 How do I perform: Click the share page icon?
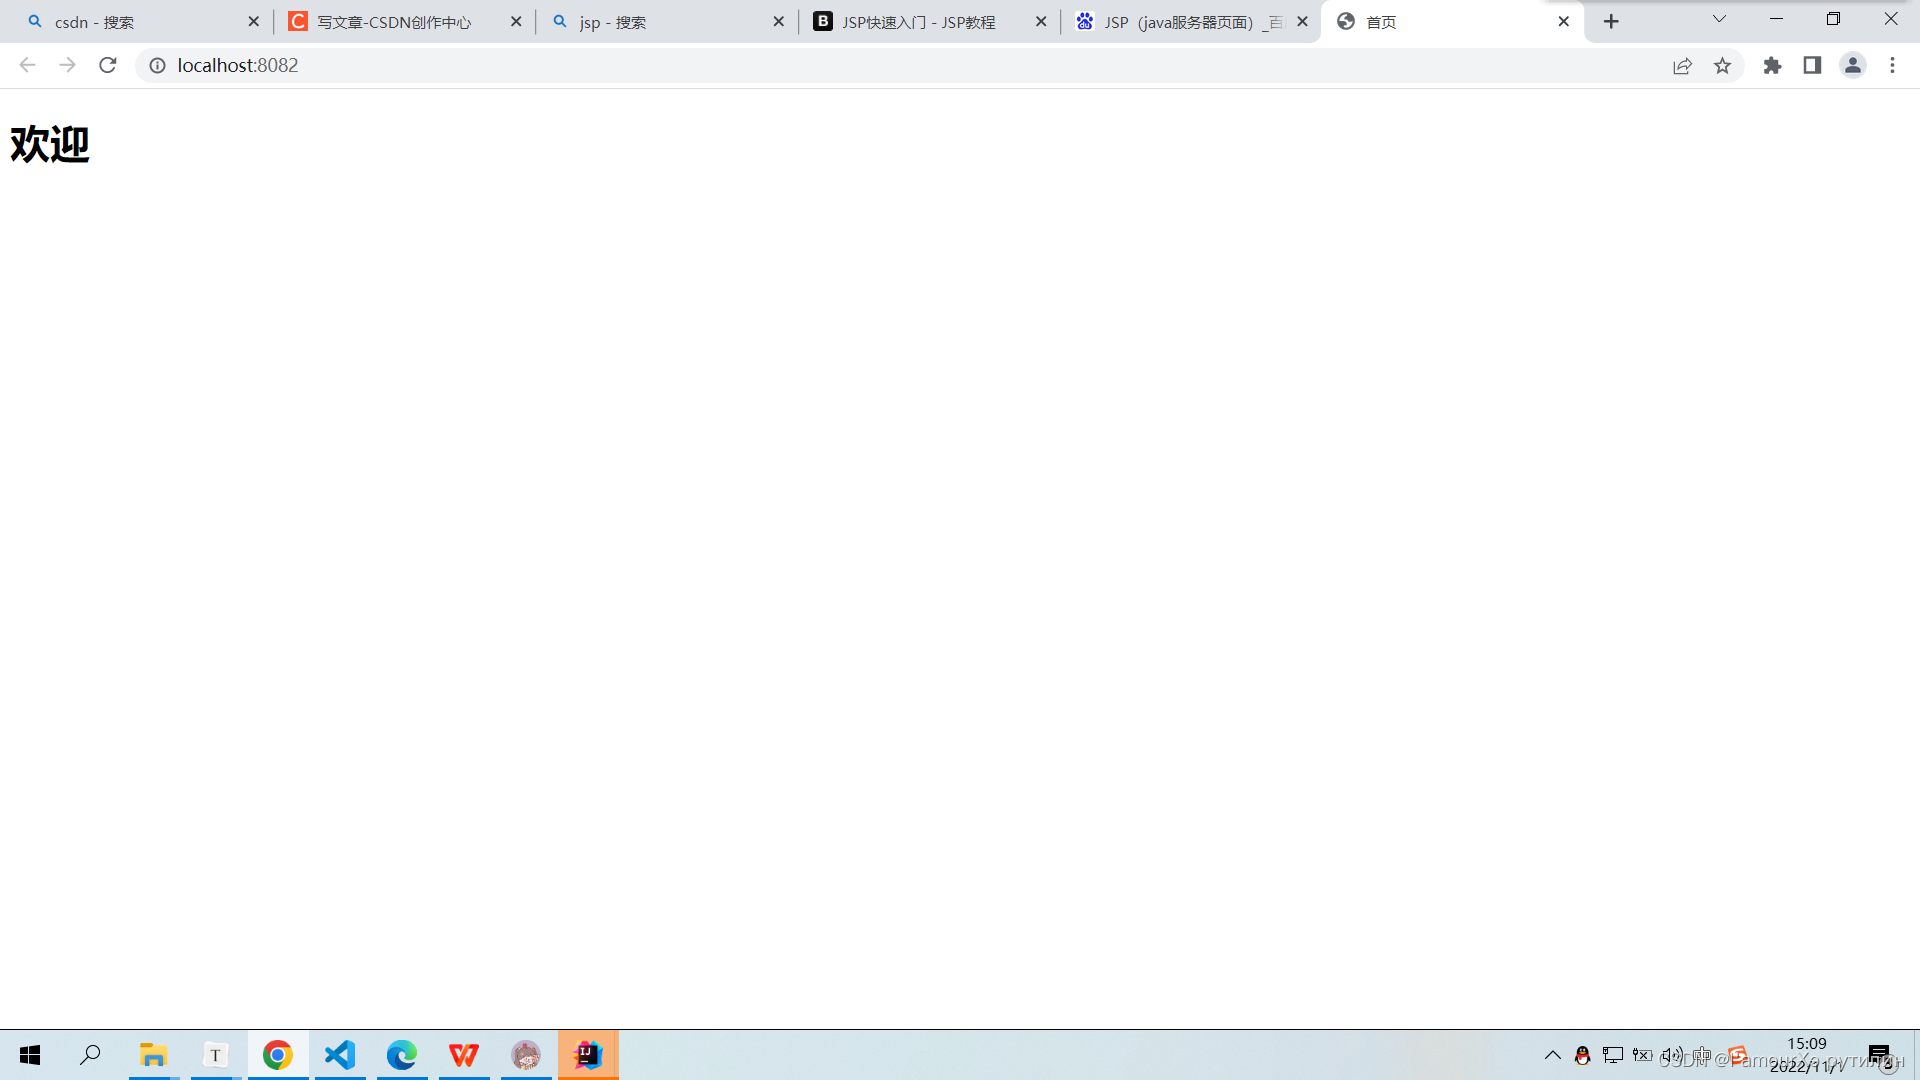point(1682,65)
